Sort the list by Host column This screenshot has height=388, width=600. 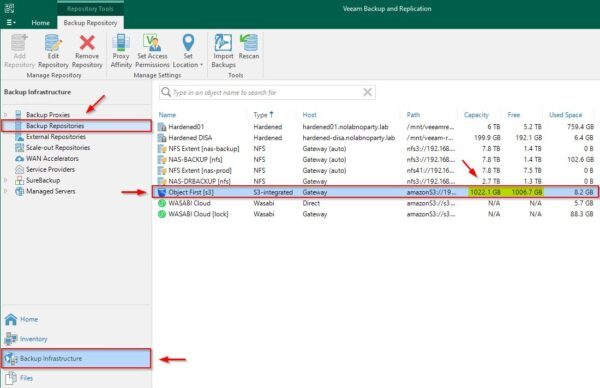[309, 115]
